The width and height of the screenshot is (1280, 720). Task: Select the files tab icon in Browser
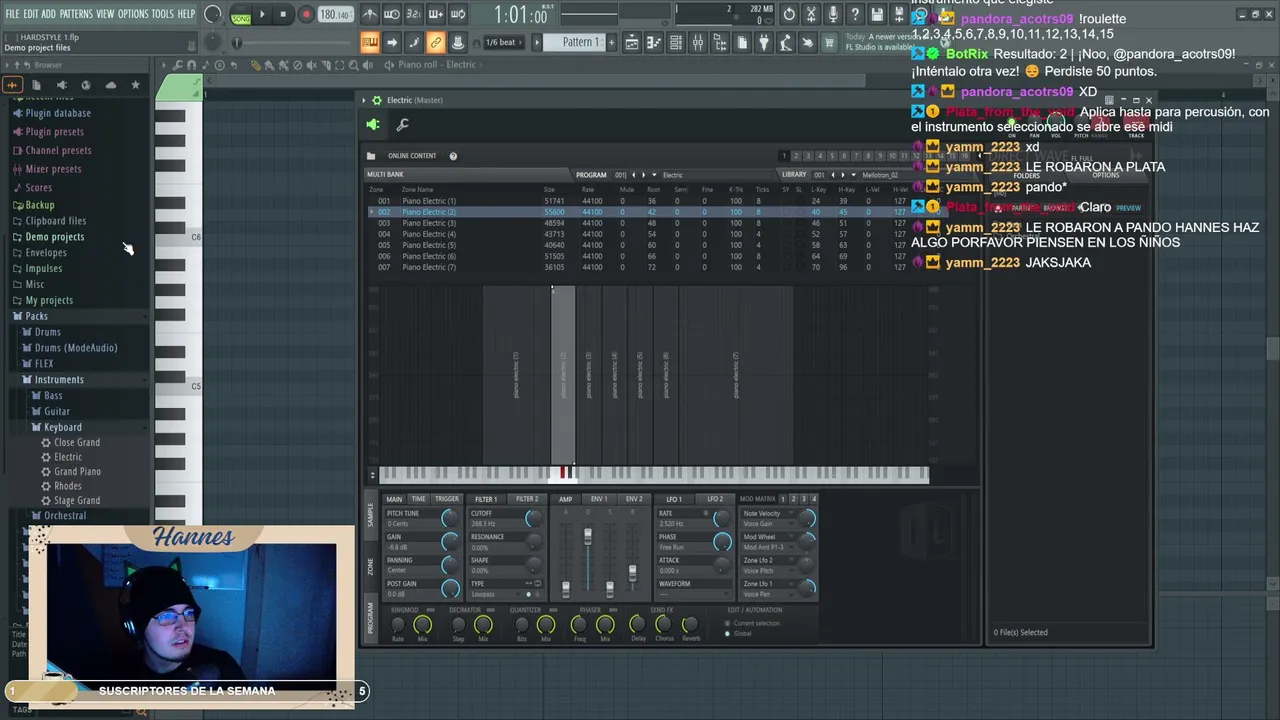point(37,85)
